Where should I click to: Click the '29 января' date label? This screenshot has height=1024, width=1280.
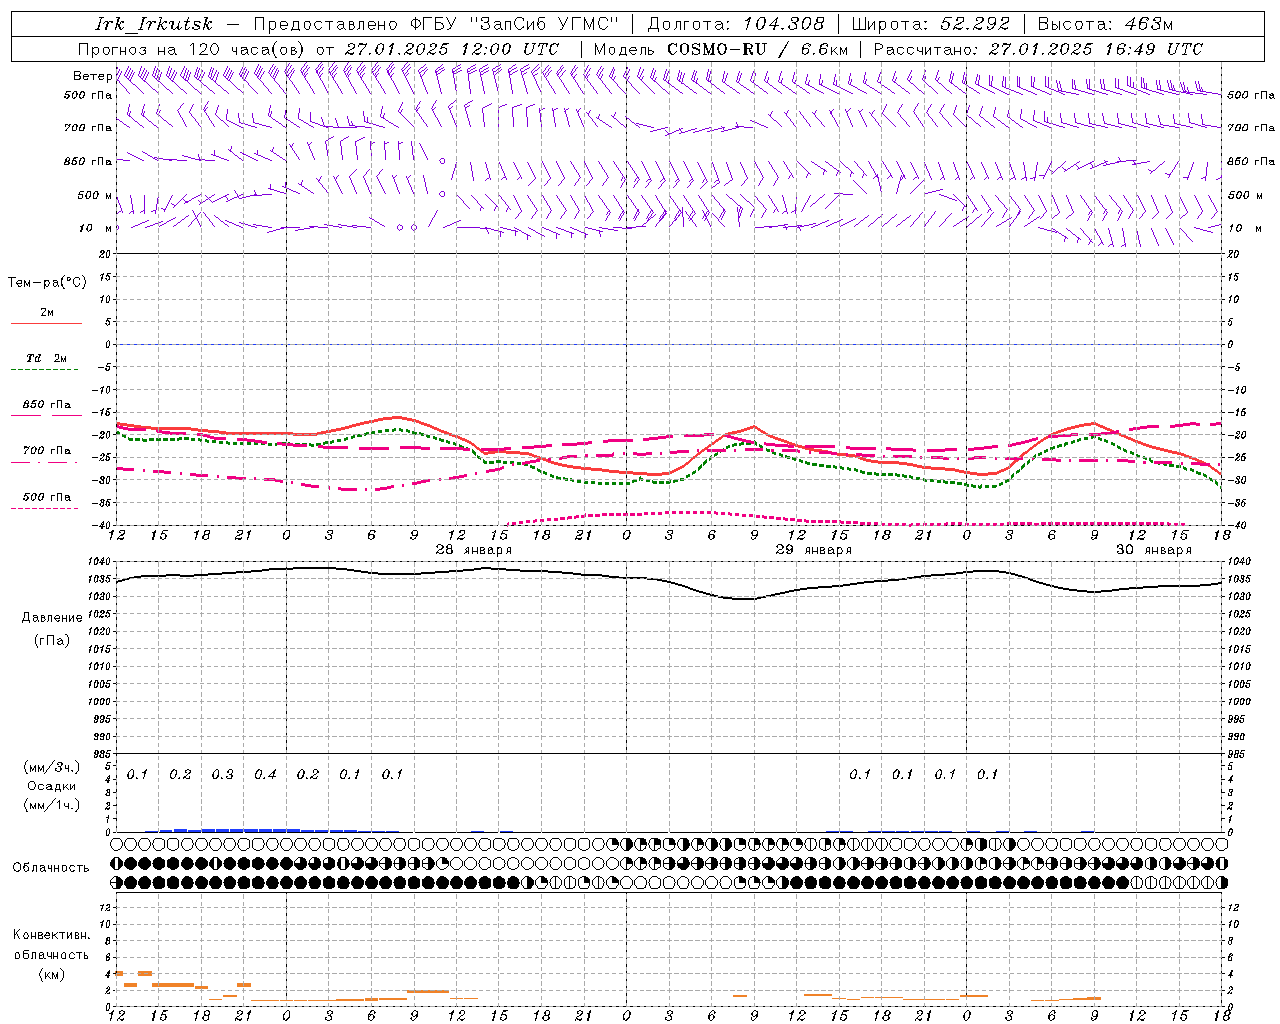click(x=813, y=550)
